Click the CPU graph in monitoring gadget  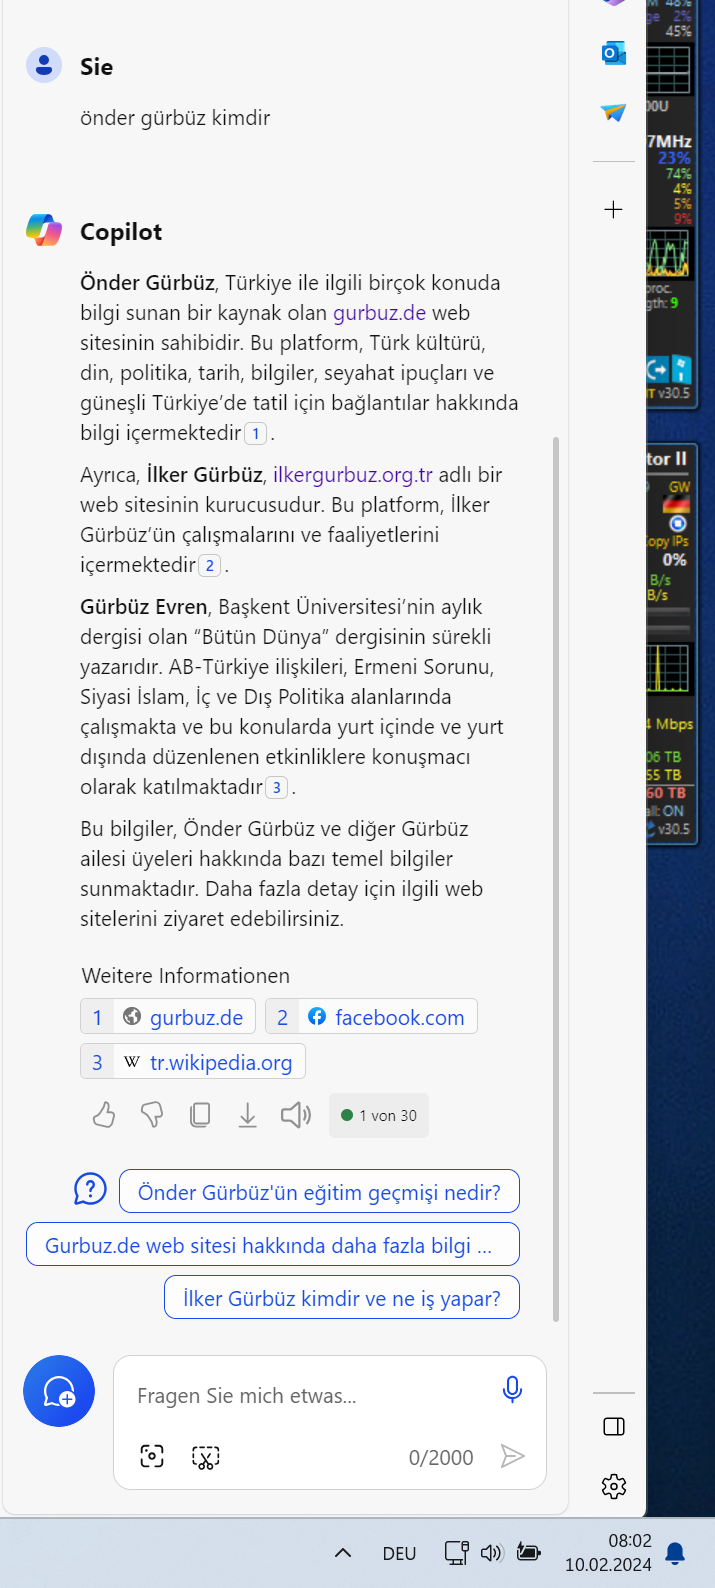point(668,253)
